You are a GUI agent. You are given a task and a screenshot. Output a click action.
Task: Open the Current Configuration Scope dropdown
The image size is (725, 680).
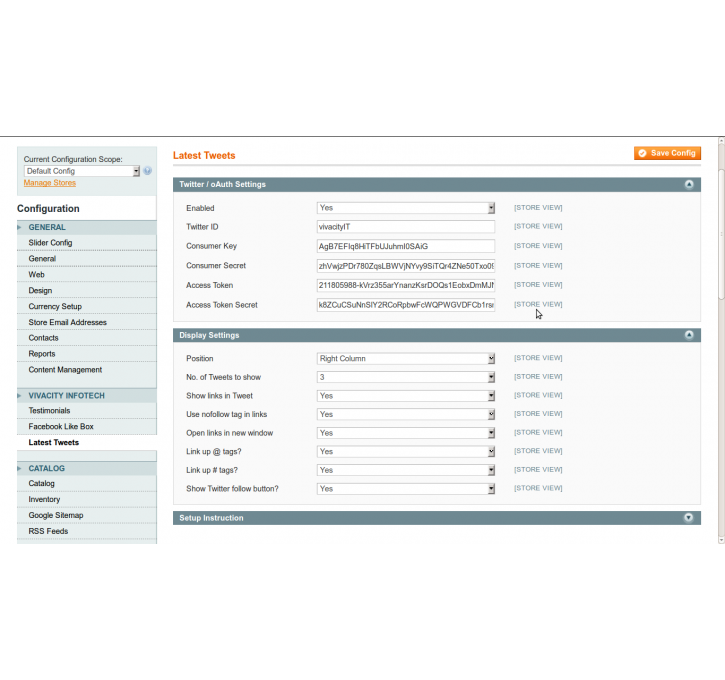point(82,171)
